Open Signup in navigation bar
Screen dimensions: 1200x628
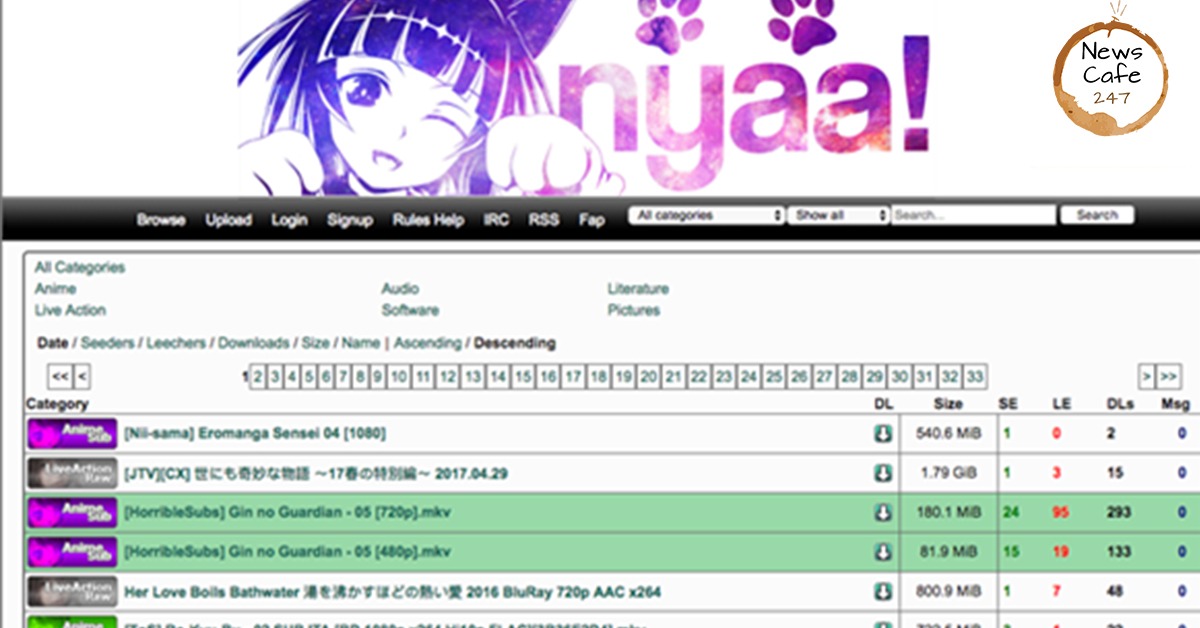click(x=350, y=220)
